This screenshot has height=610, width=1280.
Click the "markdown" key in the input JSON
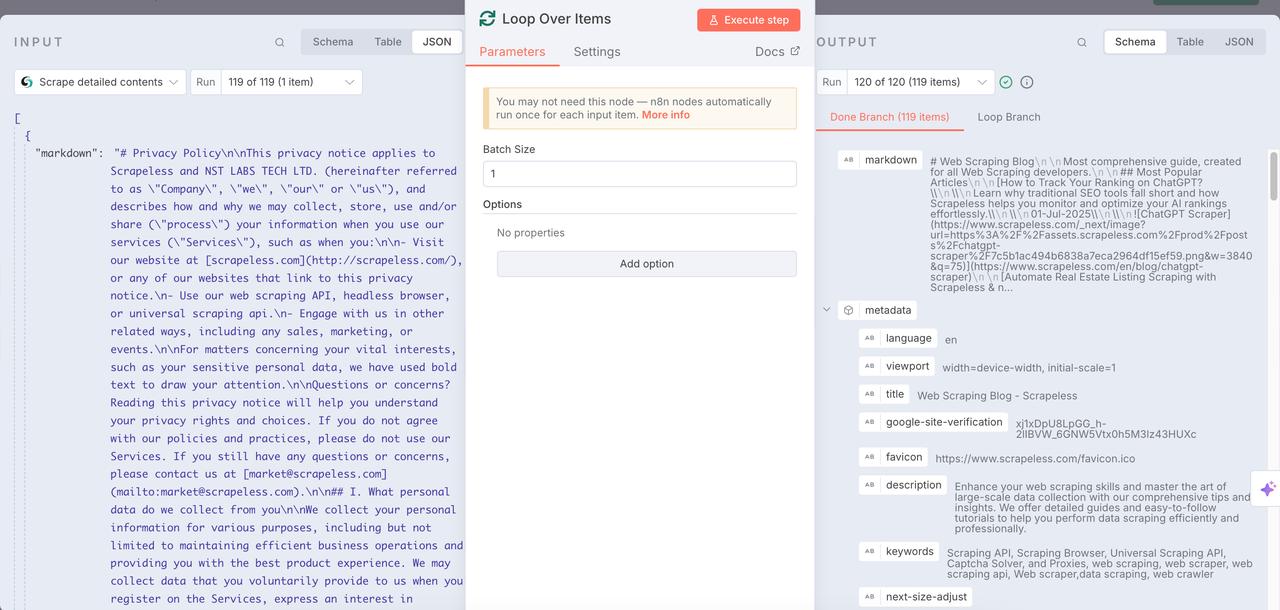click(69, 153)
